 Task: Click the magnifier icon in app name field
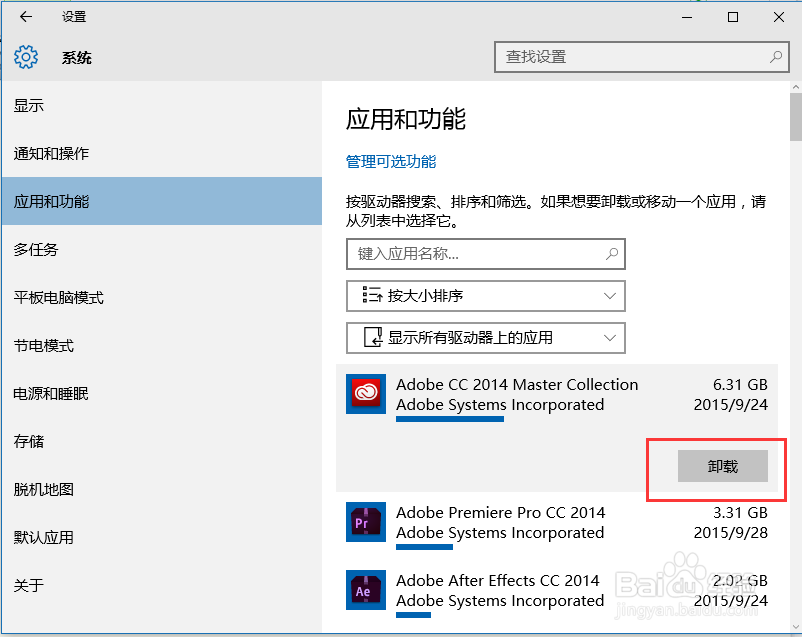(613, 254)
